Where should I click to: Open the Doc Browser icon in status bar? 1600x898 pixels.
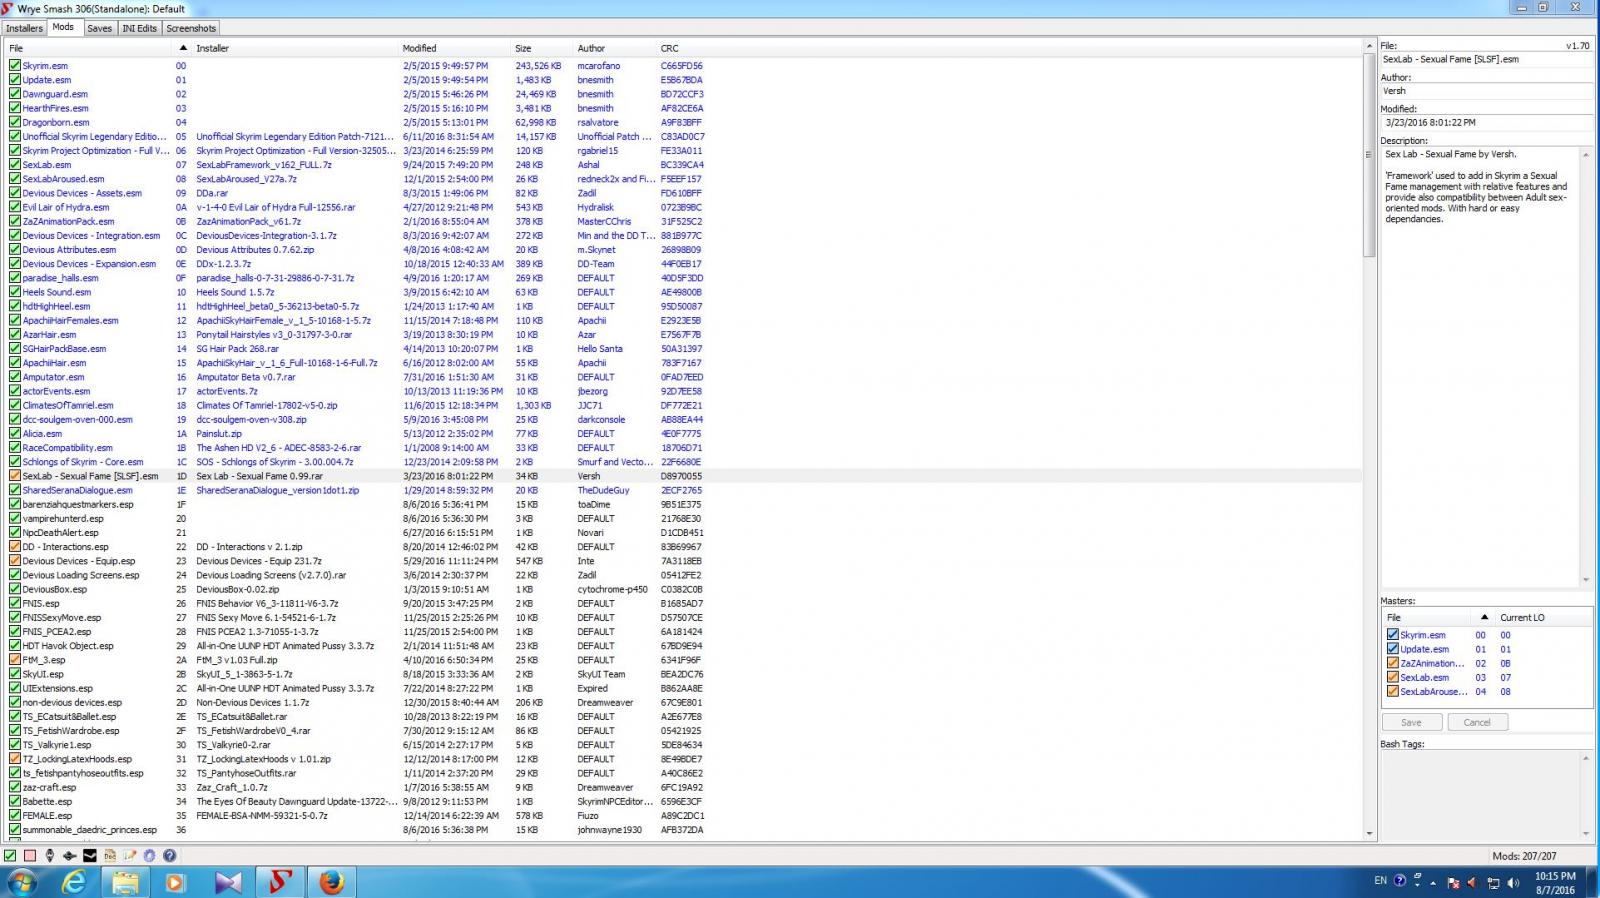pos(110,856)
